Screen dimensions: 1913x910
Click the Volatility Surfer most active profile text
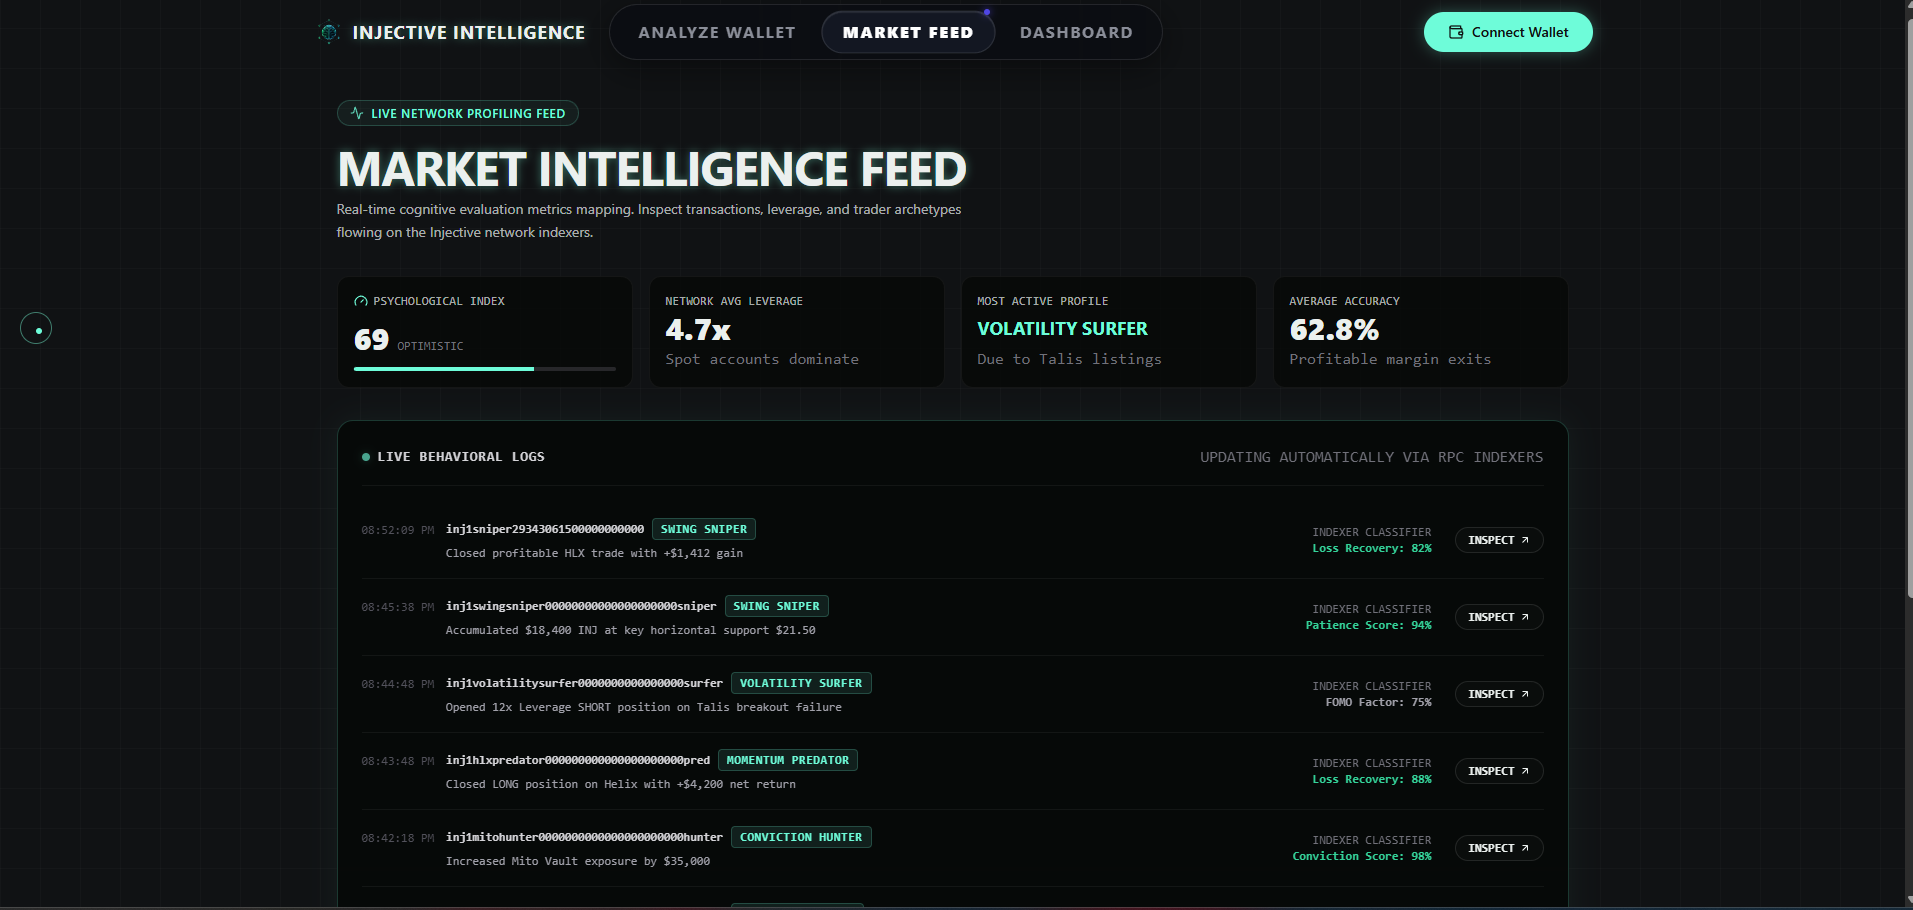1062,329
